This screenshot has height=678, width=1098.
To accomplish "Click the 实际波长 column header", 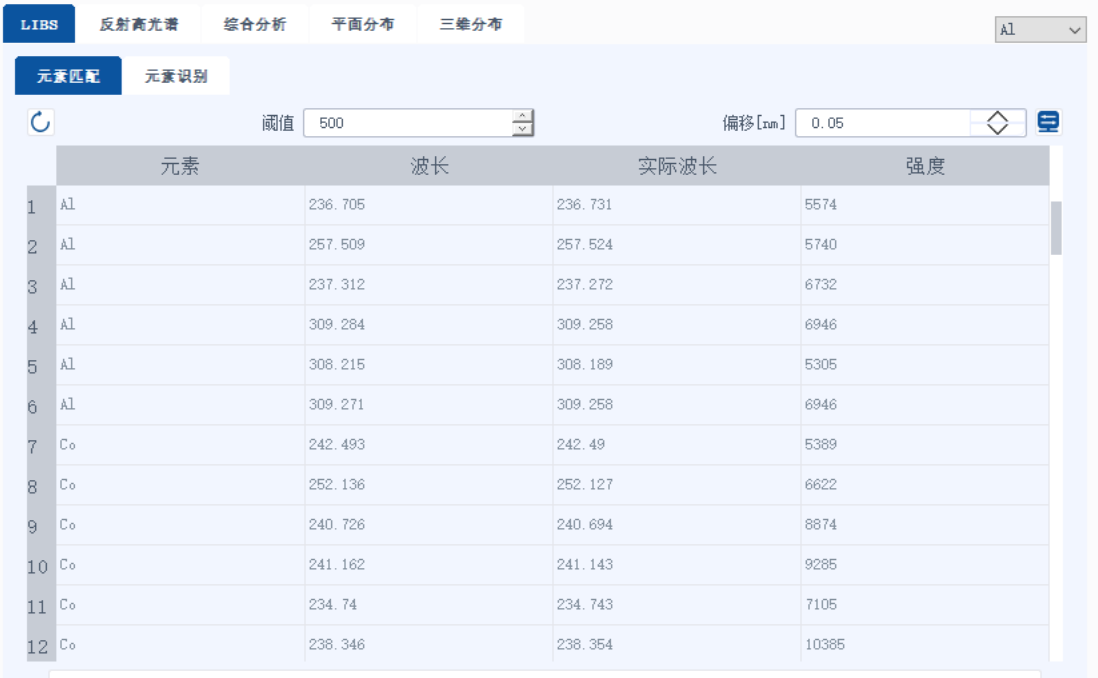I will pyautogui.click(x=677, y=166).
